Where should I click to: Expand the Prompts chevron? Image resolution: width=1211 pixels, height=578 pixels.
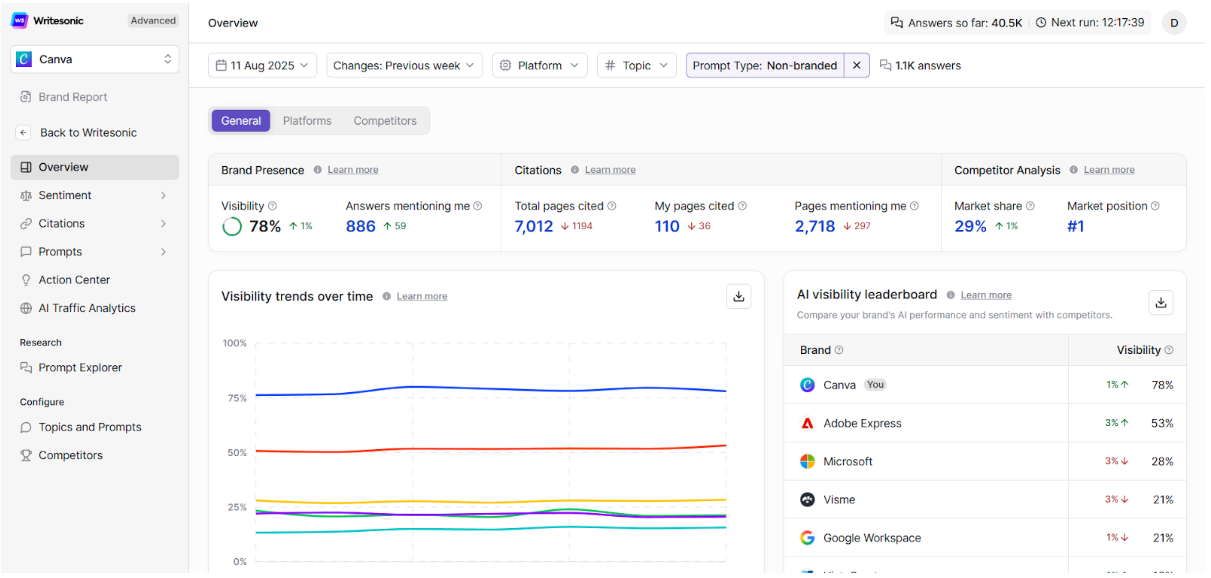coord(163,252)
